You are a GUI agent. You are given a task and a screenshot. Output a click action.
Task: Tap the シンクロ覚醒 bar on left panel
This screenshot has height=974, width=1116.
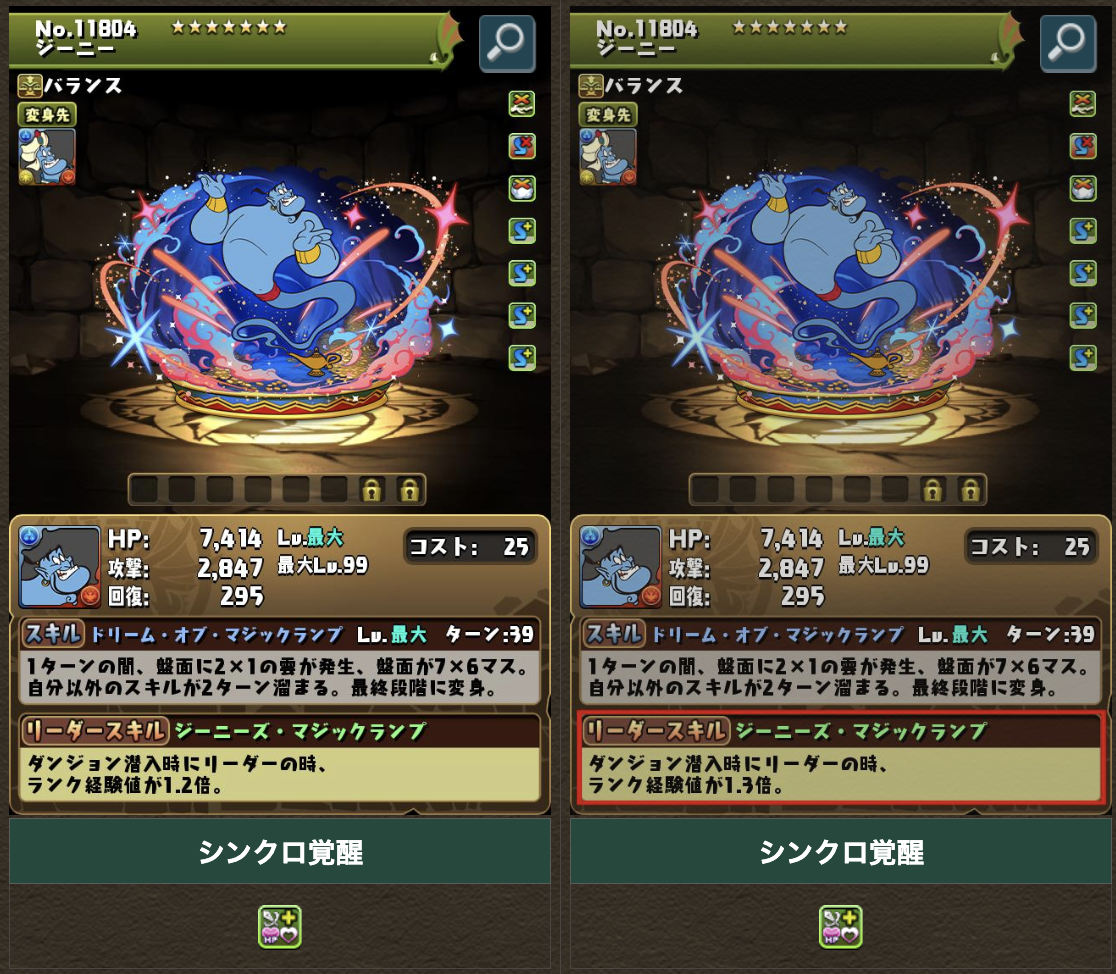point(280,851)
